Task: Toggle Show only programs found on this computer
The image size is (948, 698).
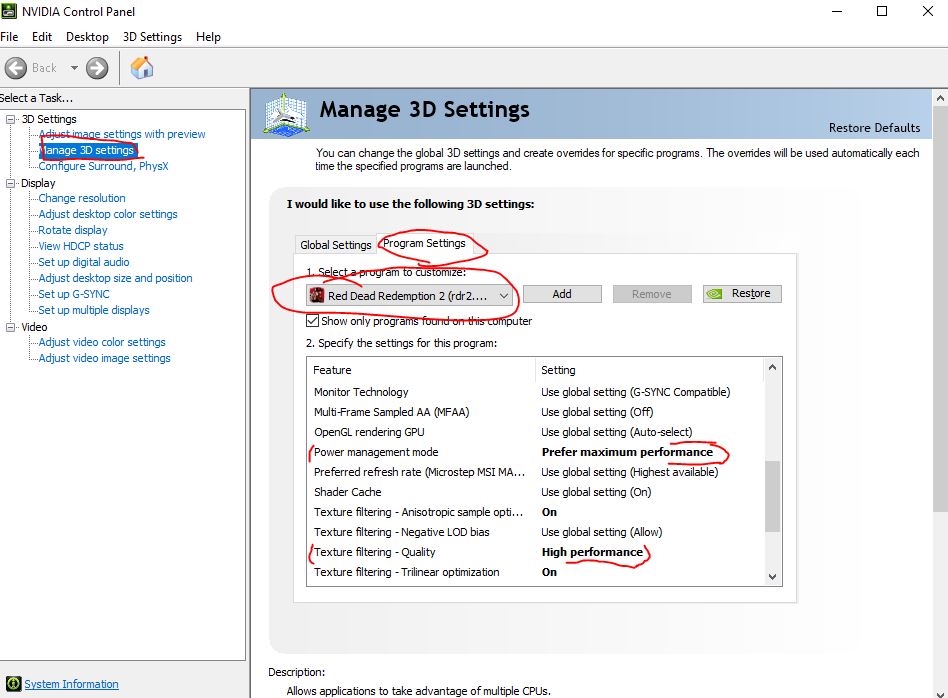Action: point(312,321)
